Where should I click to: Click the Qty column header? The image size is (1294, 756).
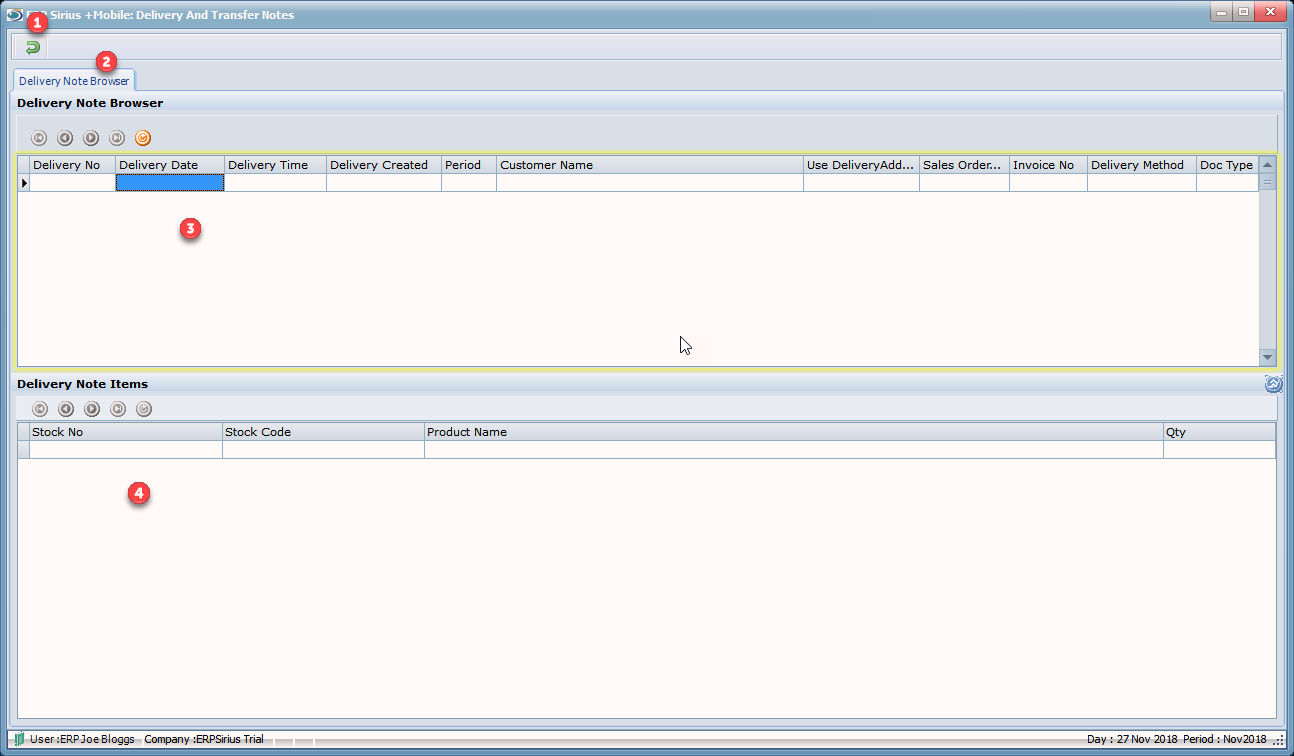[x=1220, y=432]
